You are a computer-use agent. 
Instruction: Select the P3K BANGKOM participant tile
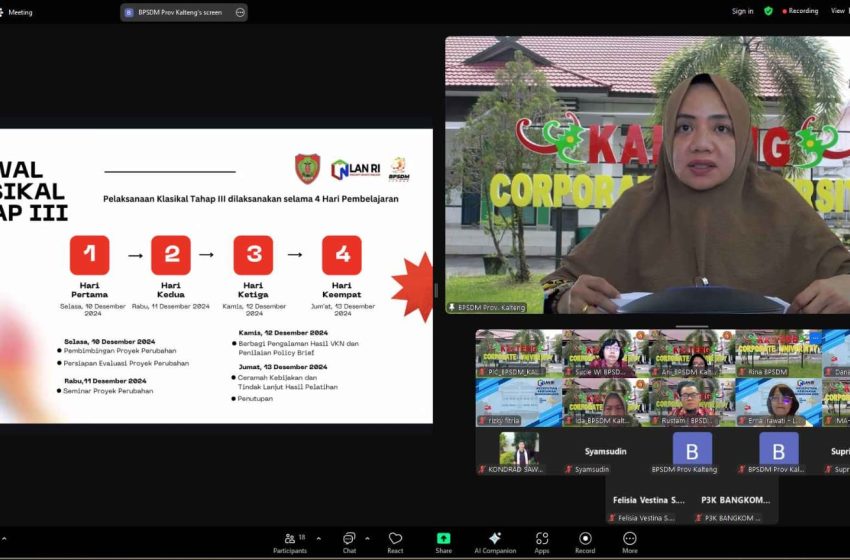pyautogui.click(x=735, y=500)
